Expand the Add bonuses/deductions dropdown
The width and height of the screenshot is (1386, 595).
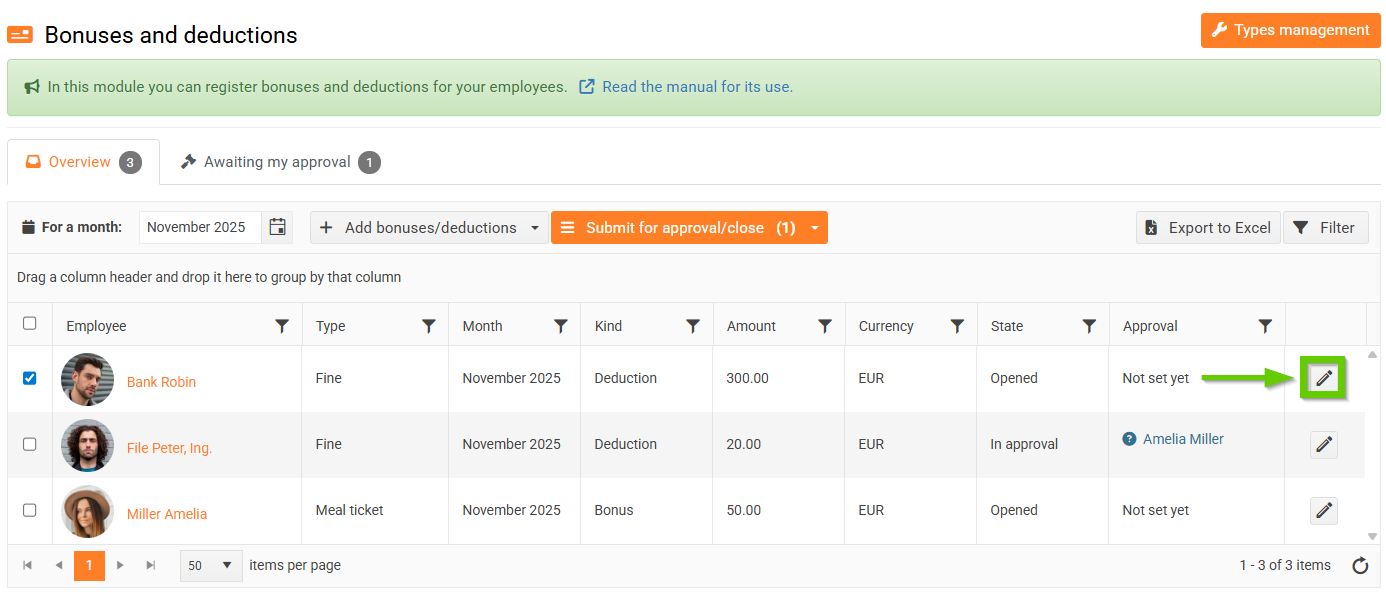pyautogui.click(x=534, y=228)
